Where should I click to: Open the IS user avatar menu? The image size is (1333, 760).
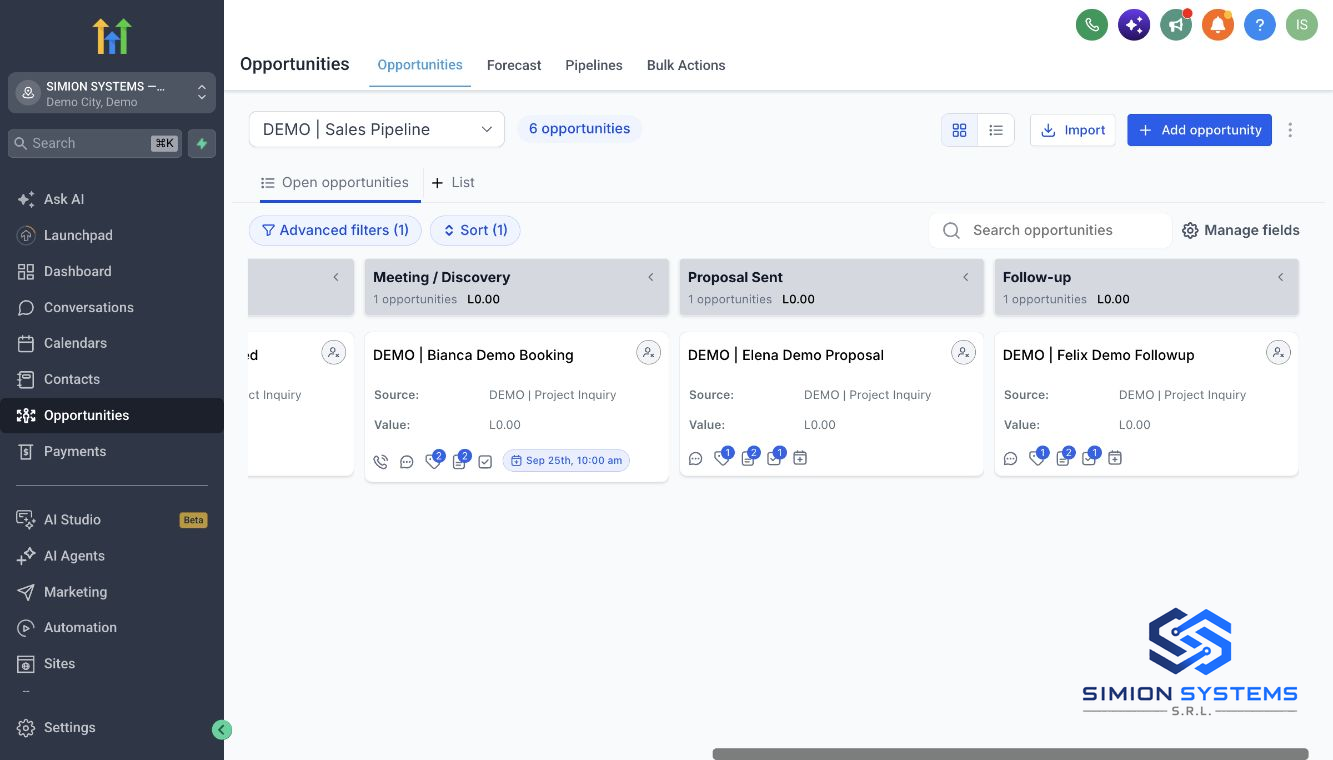point(1302,25)
